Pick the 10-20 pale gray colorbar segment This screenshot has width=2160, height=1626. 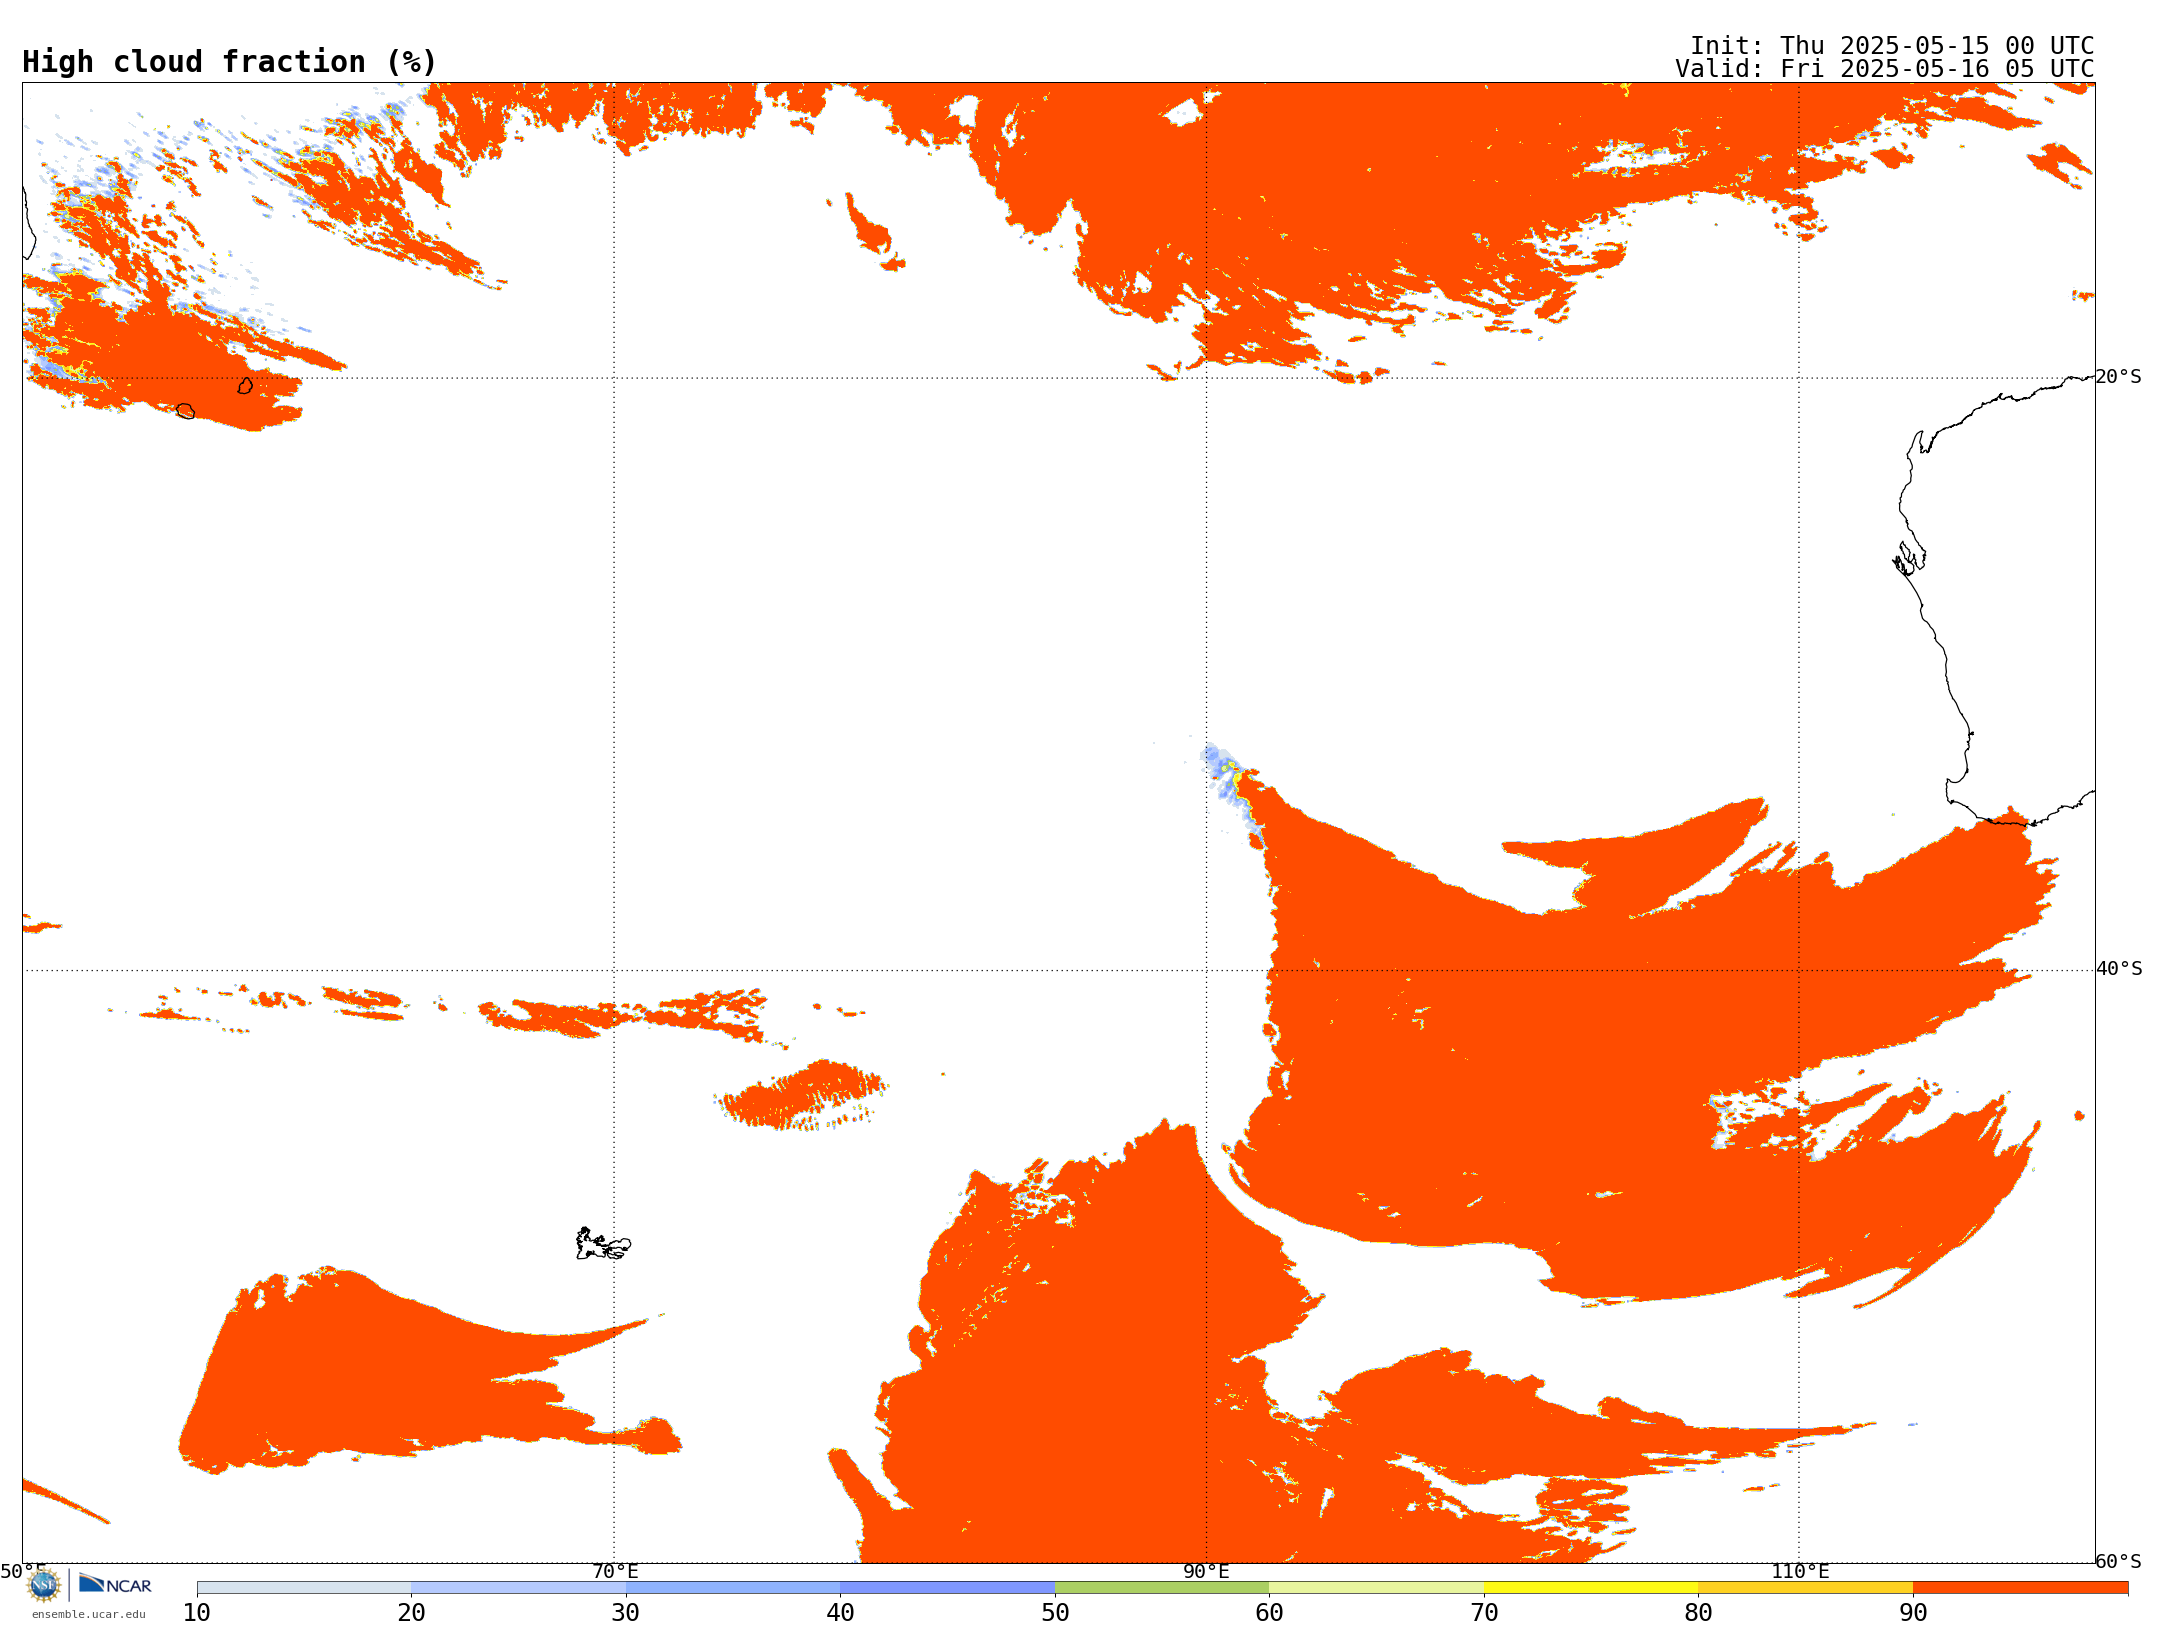click(304, 1588)
